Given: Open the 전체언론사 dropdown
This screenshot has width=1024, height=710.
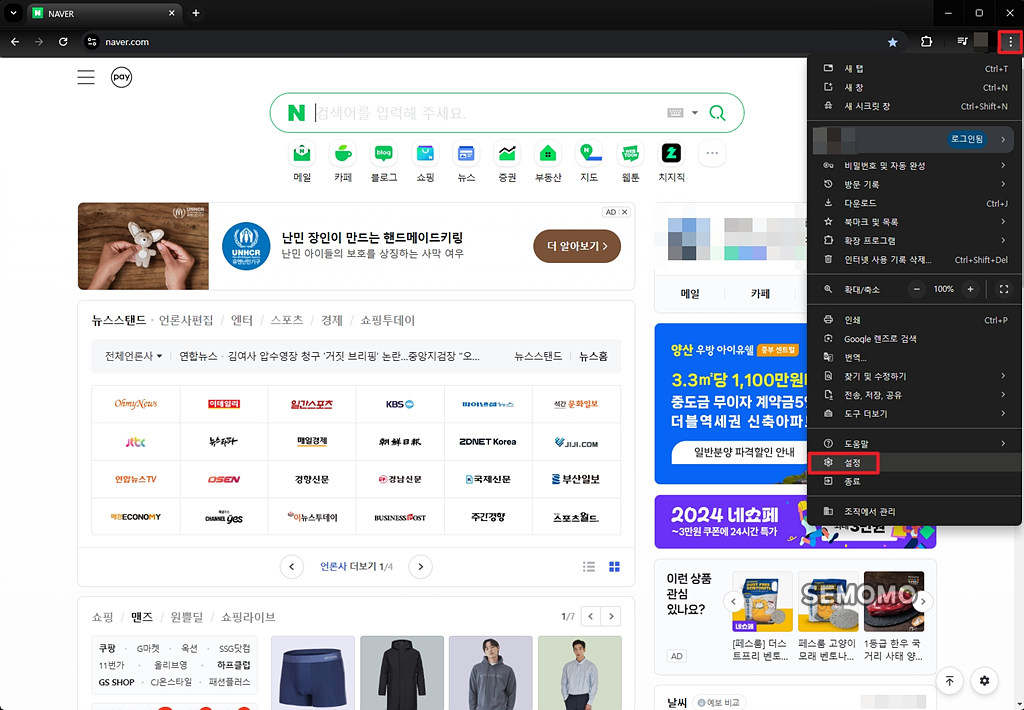Looking at the screenshot, I should tap(133, 356).
